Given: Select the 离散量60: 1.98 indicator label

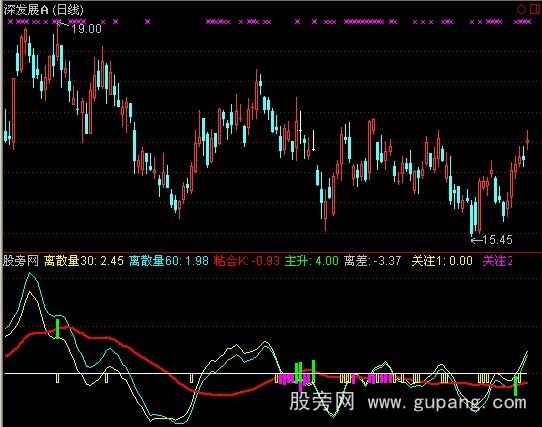Looking at the screenshot, I should point(169,261).
